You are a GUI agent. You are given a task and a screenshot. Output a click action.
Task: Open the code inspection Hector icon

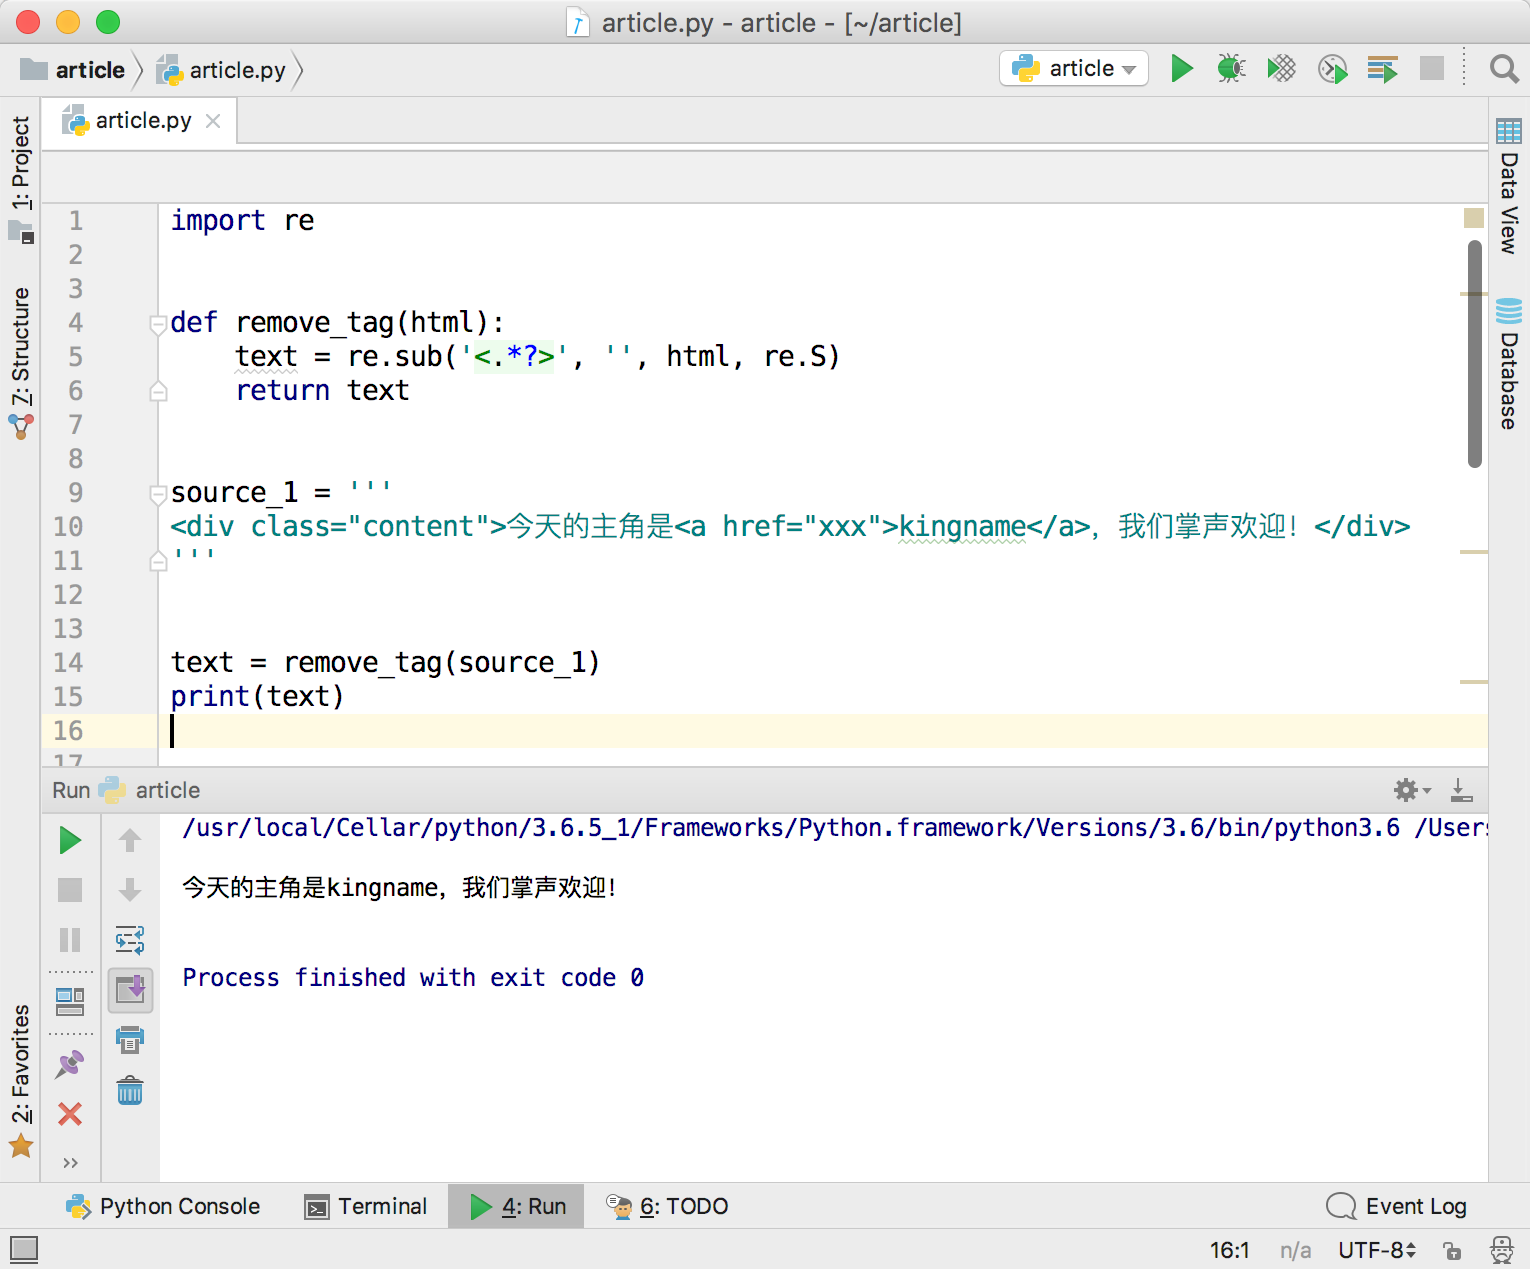click(1502, 1250)
